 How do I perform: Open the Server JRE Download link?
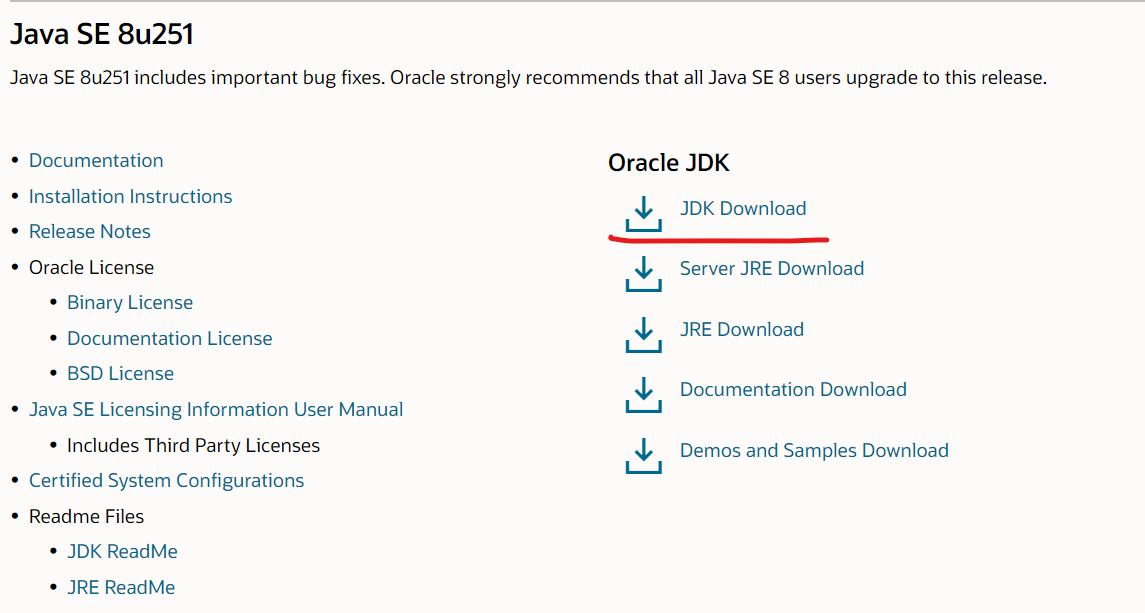(771, 268)
